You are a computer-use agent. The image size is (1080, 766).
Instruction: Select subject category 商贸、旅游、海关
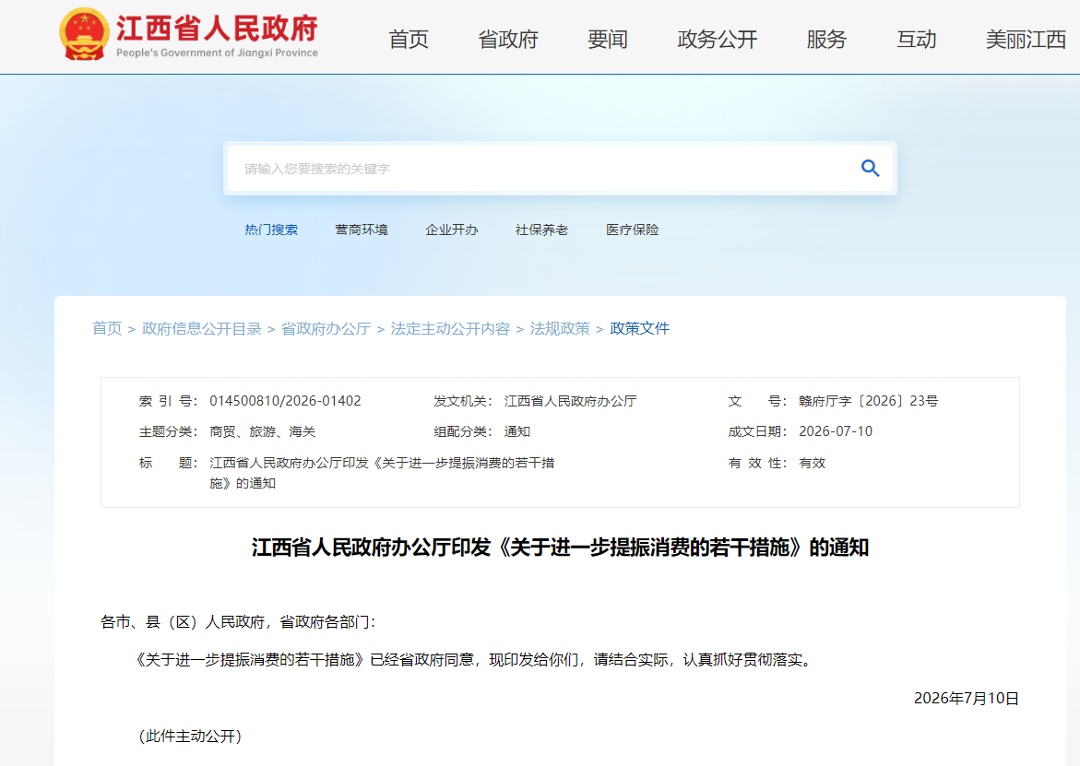tap(262, 432)
